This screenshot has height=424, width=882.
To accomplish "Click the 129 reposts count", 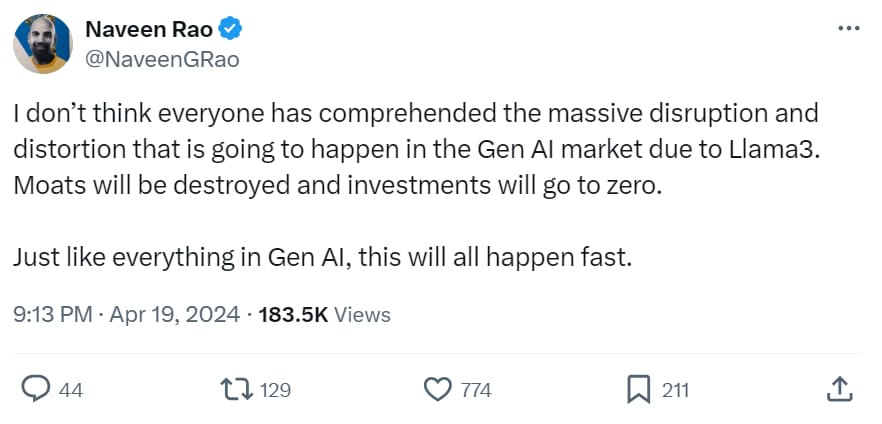I will 275,390.
